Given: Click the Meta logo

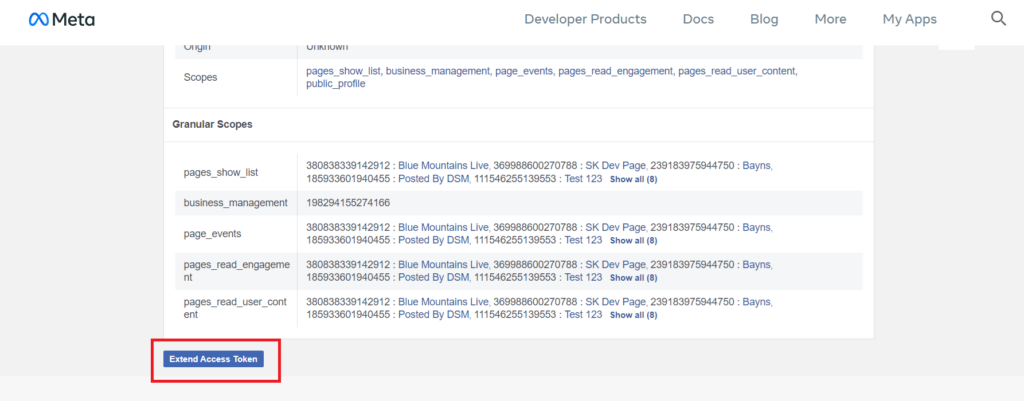Looking at the screenshot, I should (62, 20).
